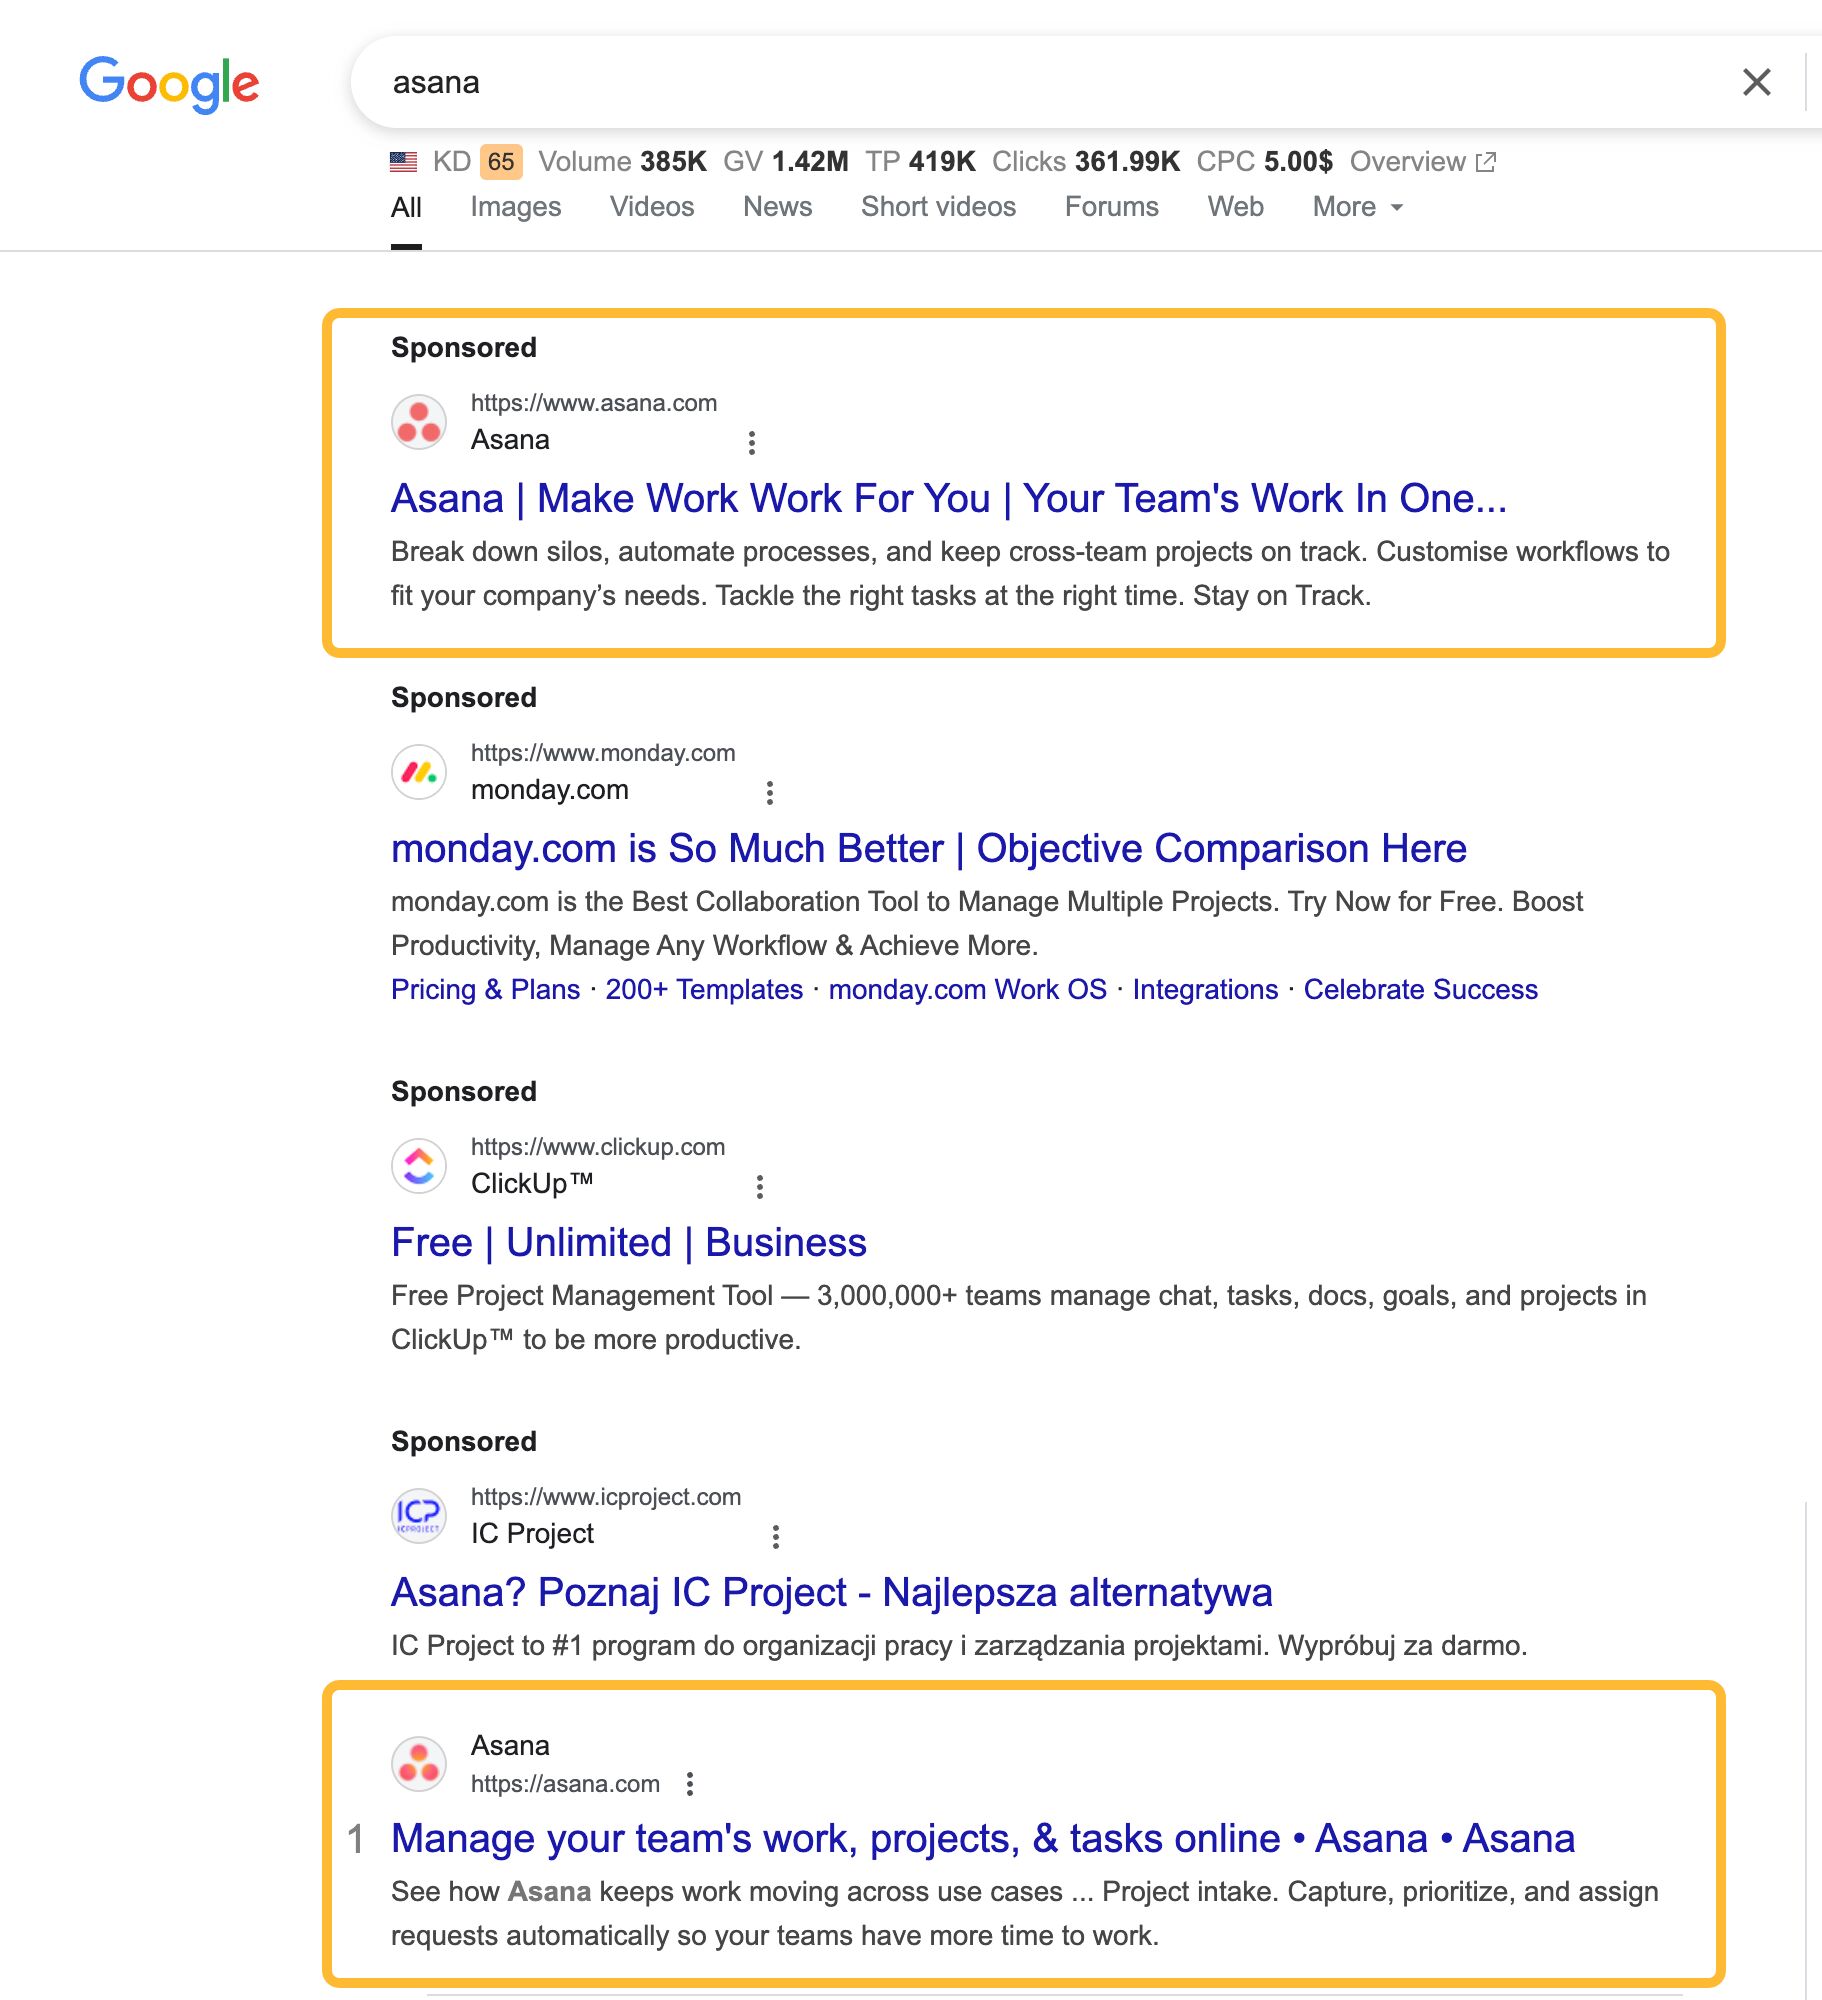The image size is (1822, 2000).
Task: Switch to the News tab
Action: 777,207
